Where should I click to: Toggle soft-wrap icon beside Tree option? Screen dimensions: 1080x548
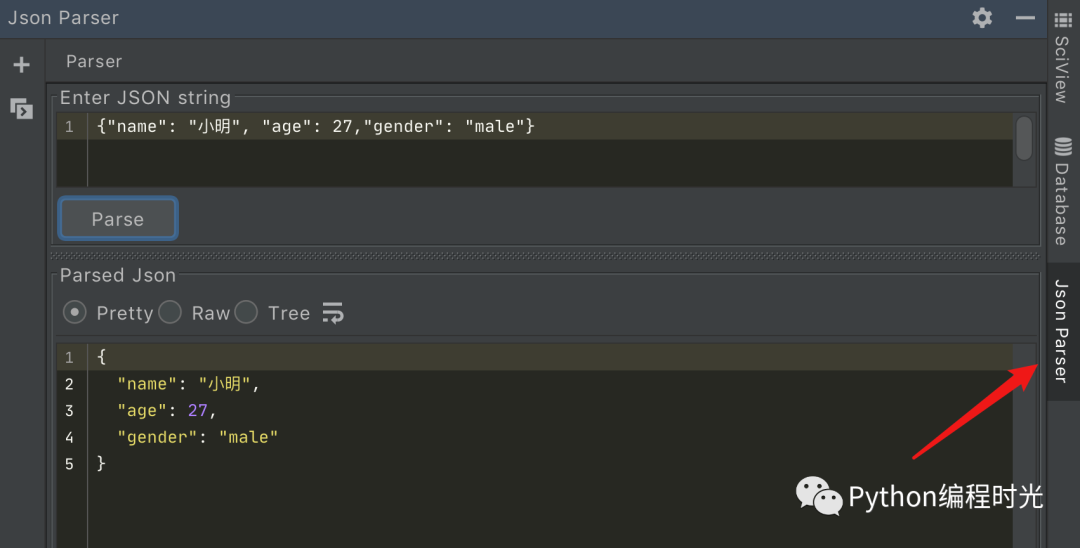[333, 313]
